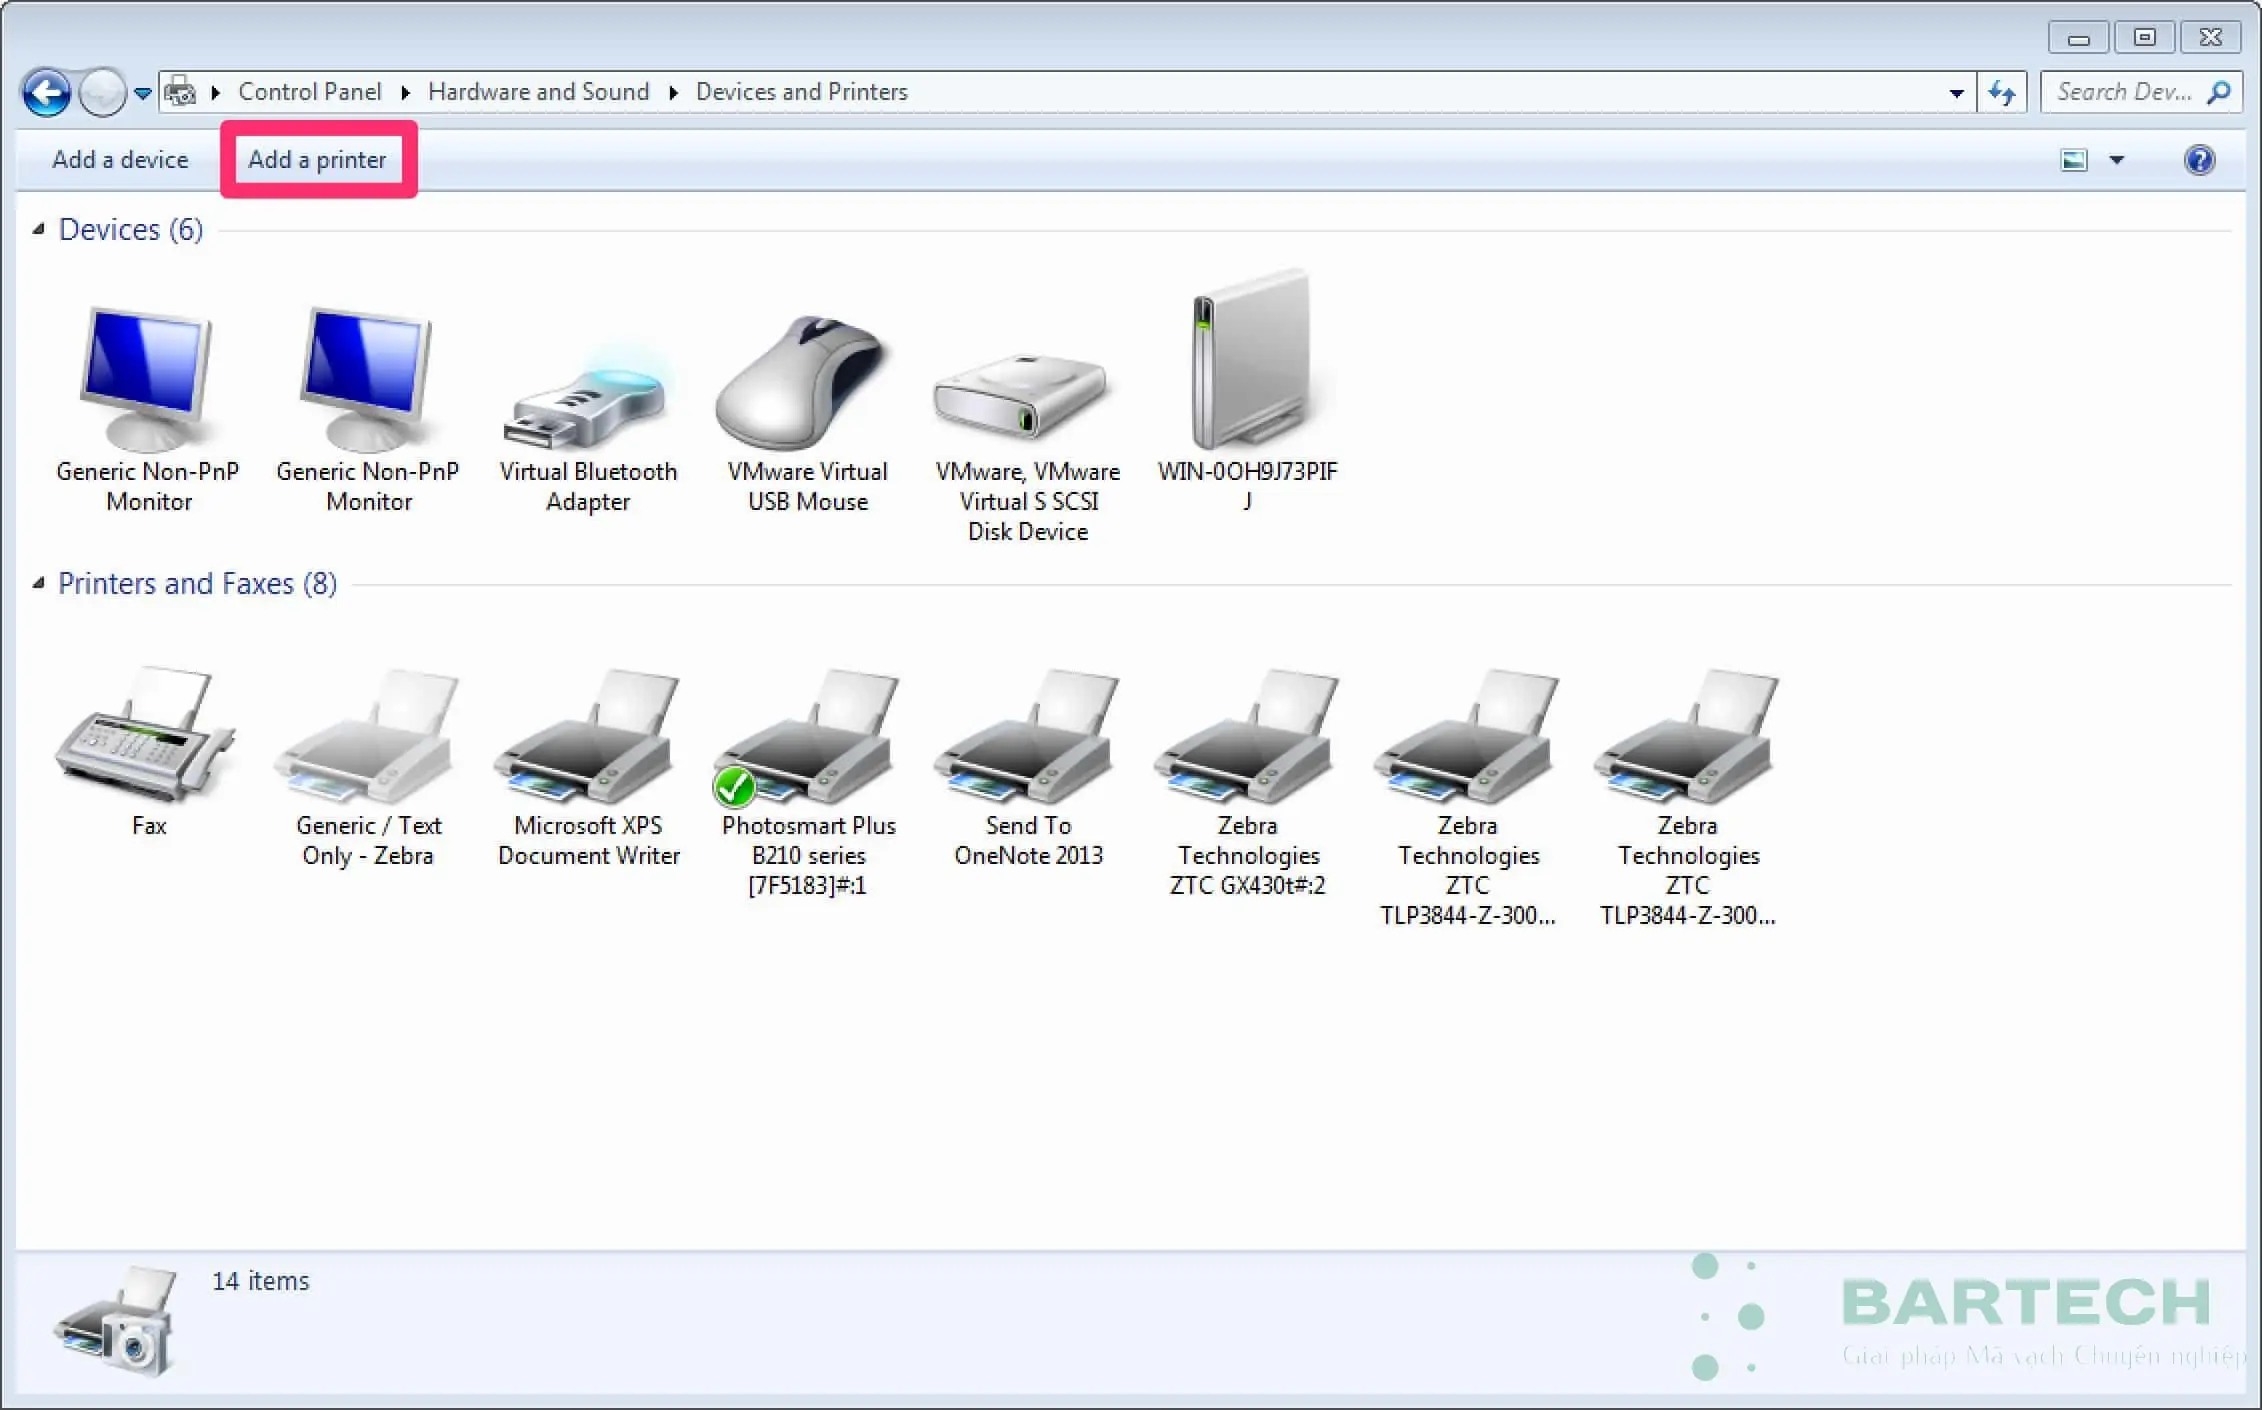Open the address bar history dropdown
Viewport: 2262px width, 1410px height.
(1955, 93)
